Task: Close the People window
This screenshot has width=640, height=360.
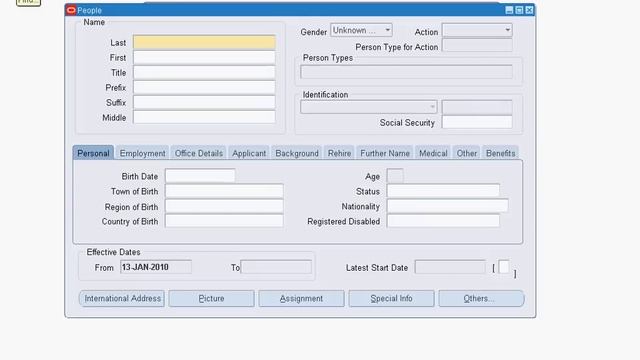Action: (x=529, y=10)
